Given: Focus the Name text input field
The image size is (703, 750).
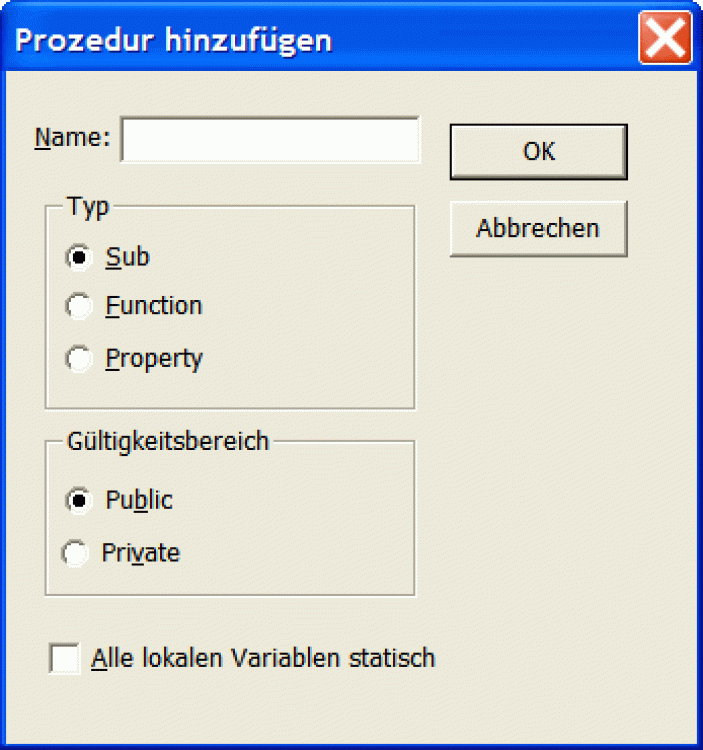Looking at the screenshot, I should click(x=270, y=140).
